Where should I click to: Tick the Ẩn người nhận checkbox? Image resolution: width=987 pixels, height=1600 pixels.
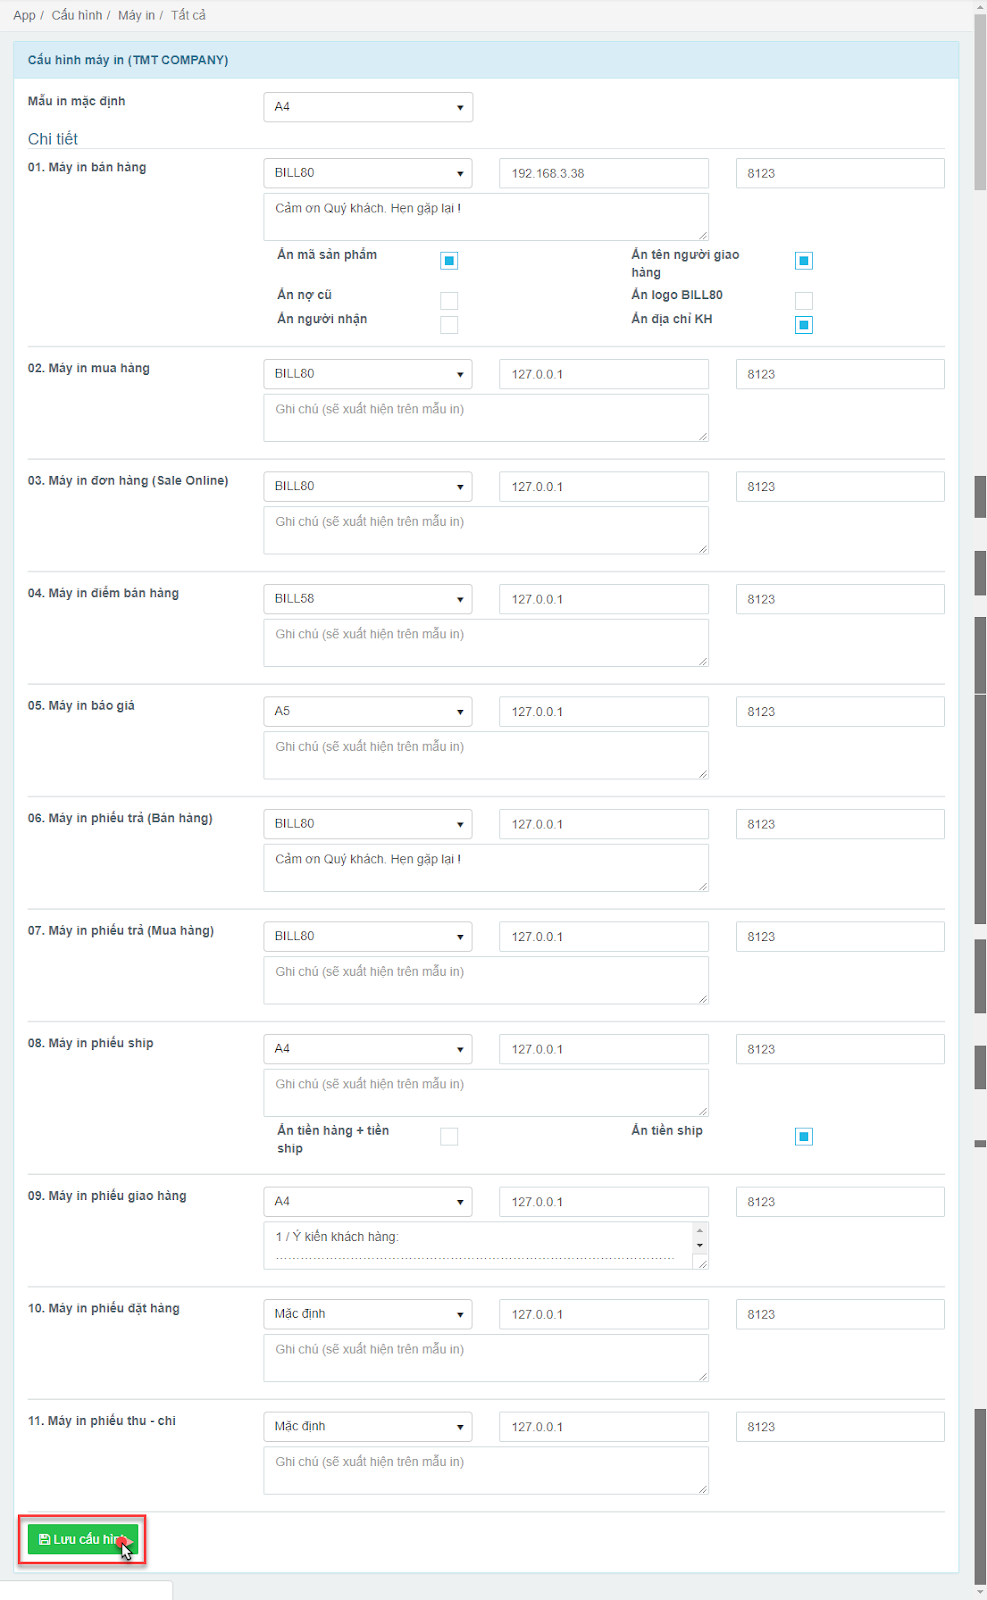point(449,325)
